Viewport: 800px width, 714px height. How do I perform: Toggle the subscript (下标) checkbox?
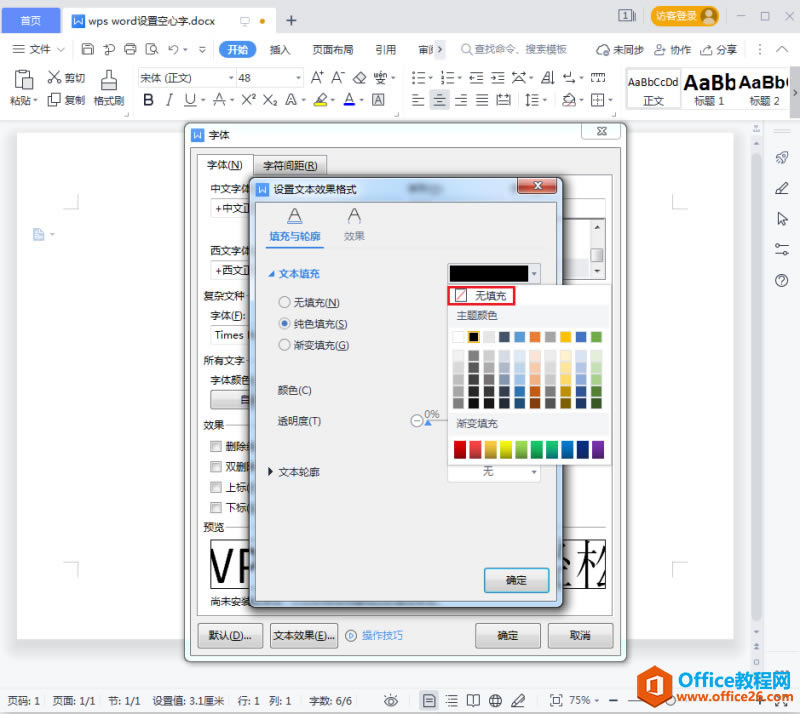(216, 508)
